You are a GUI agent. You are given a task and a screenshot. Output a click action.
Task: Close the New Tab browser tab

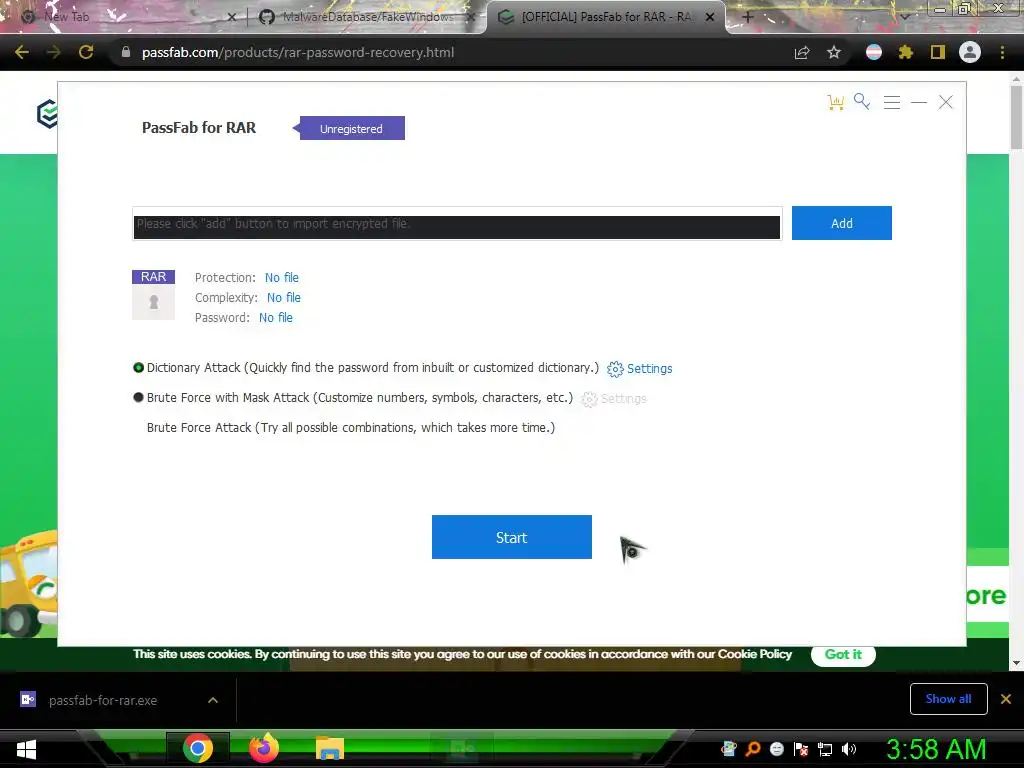pos(231,17)
